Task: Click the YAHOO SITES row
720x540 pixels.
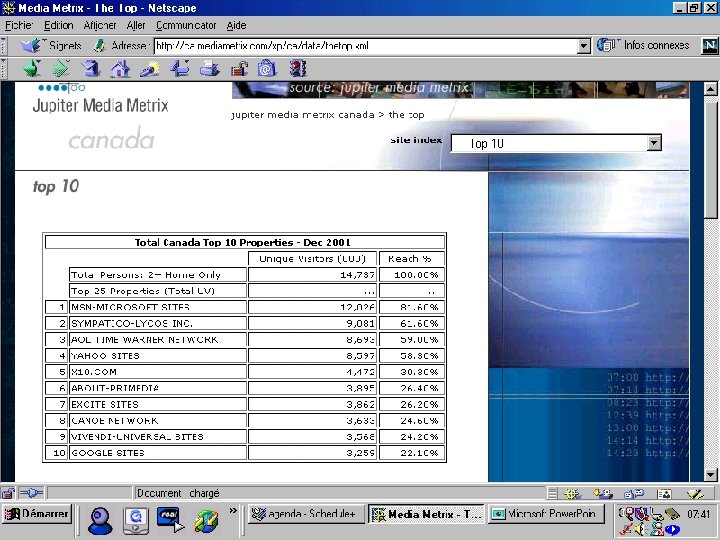Action: [x=245, y=355]
